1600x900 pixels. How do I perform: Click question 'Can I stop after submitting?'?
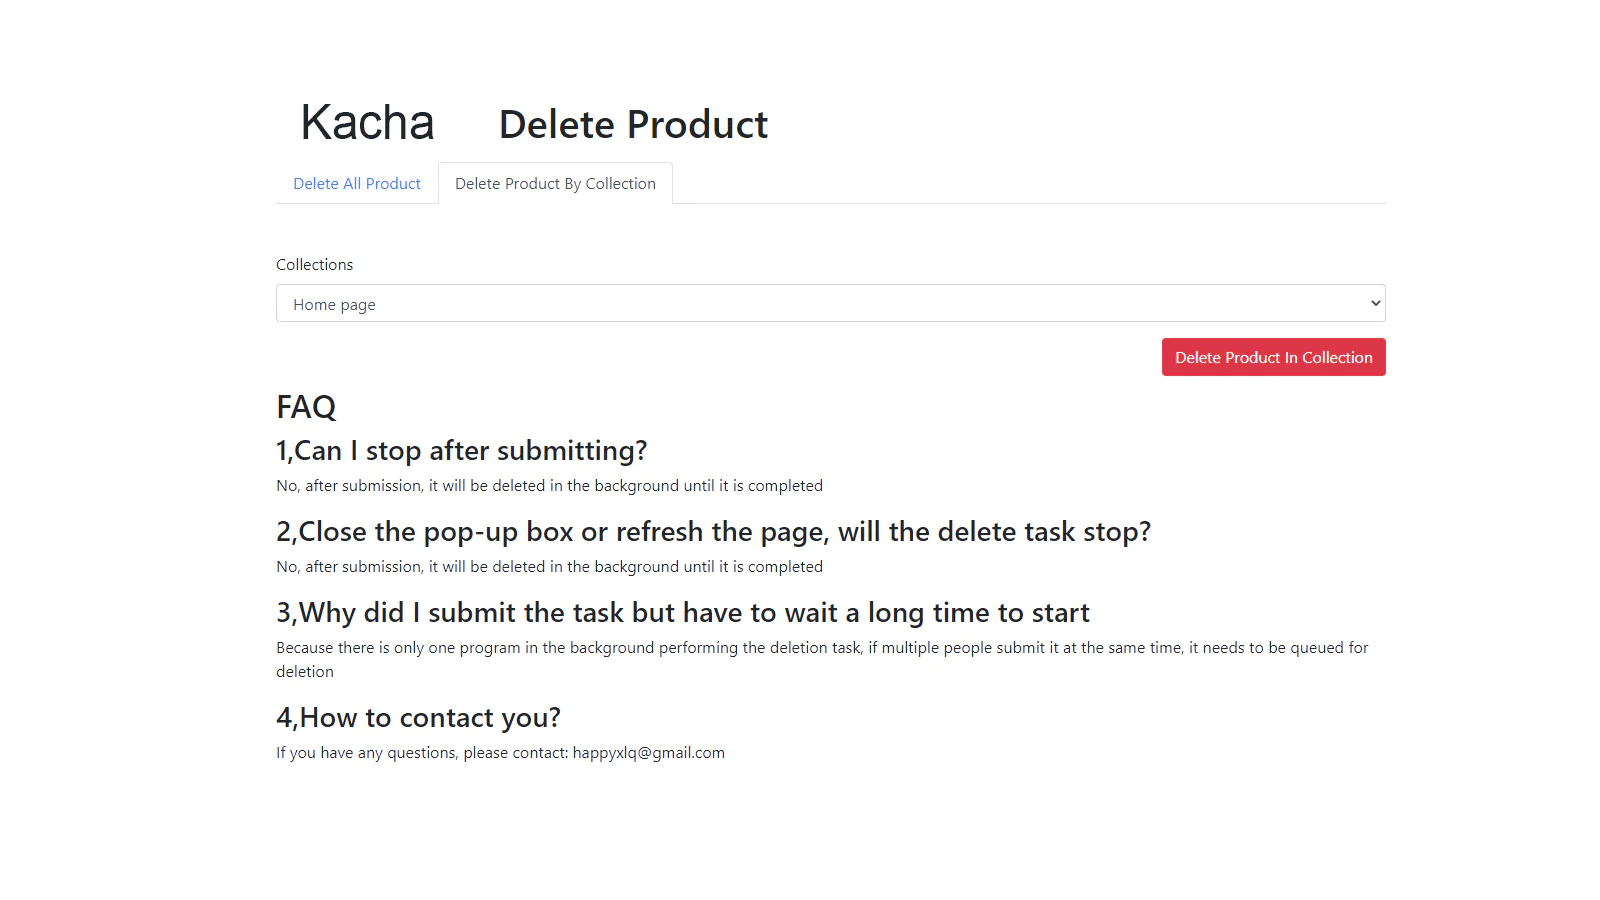(x=461, y=451)
